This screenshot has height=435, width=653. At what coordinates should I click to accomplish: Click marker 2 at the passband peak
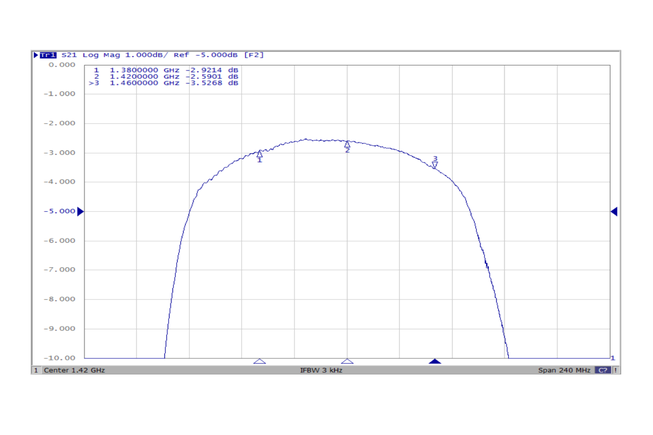coord(347,146)
